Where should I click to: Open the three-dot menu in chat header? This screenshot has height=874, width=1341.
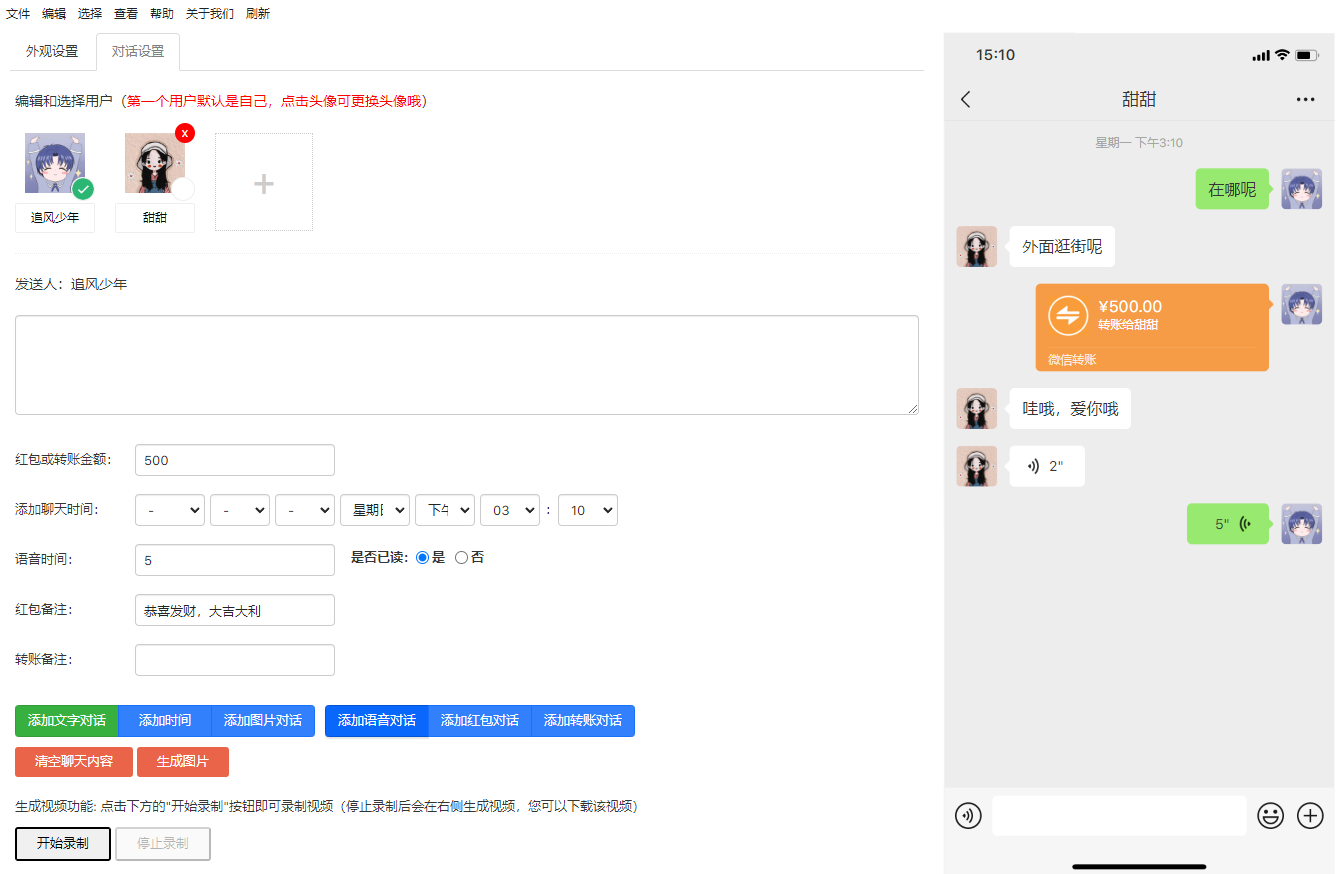(1305, 99)
